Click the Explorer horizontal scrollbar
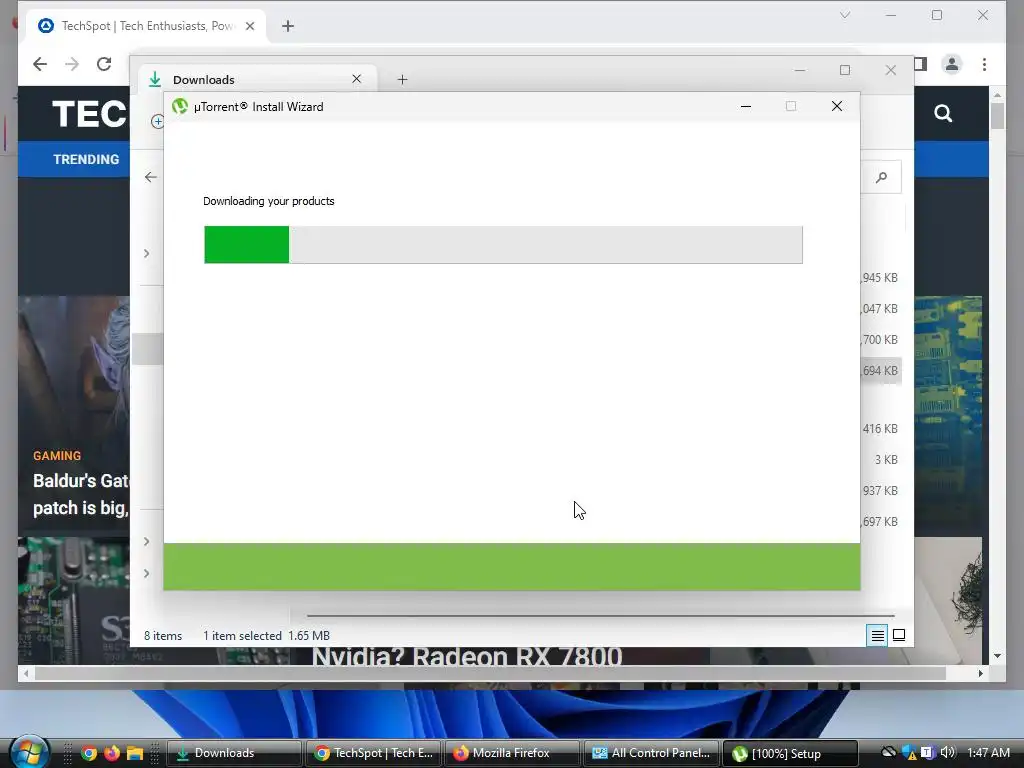 point(600,615)
